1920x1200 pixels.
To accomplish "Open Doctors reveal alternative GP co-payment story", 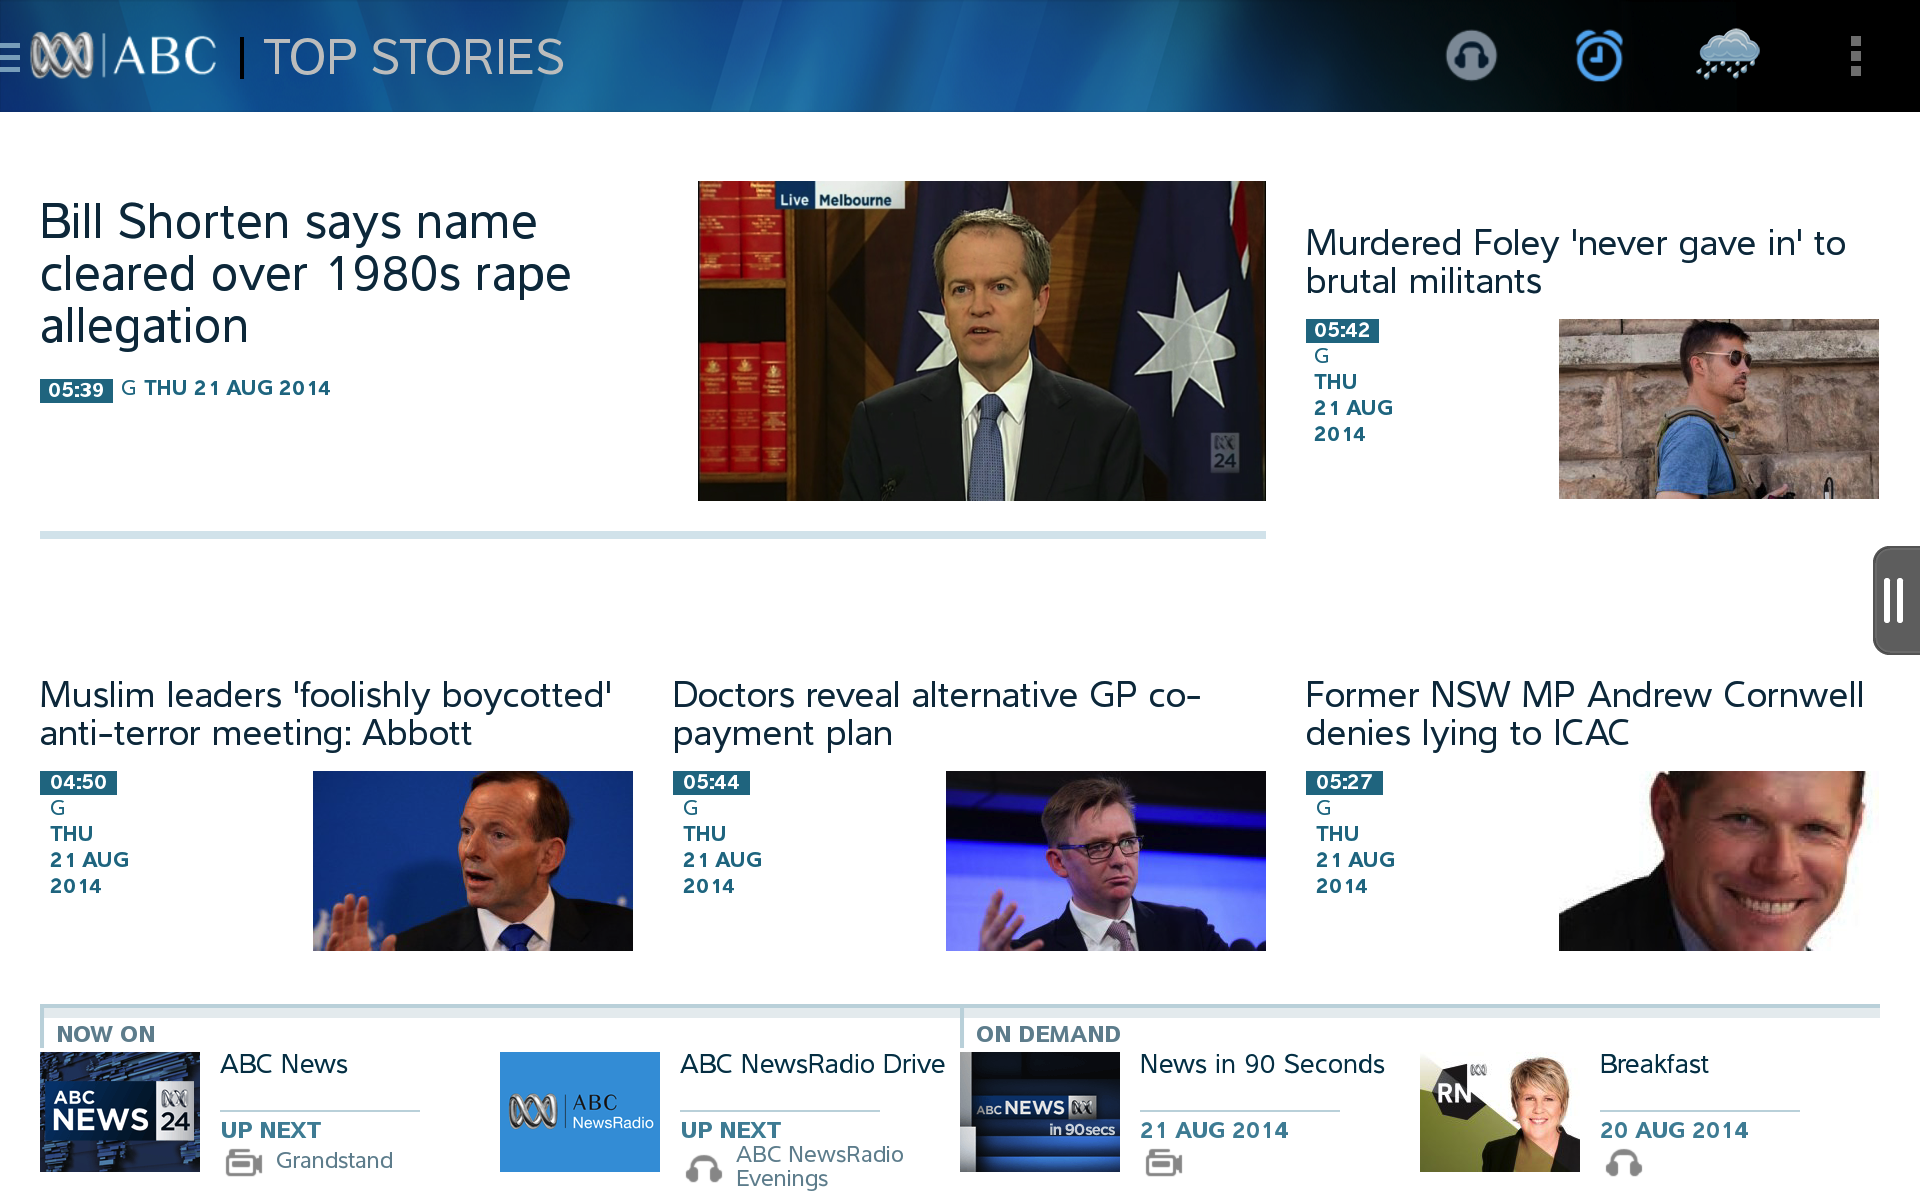I will pos(936,714).
